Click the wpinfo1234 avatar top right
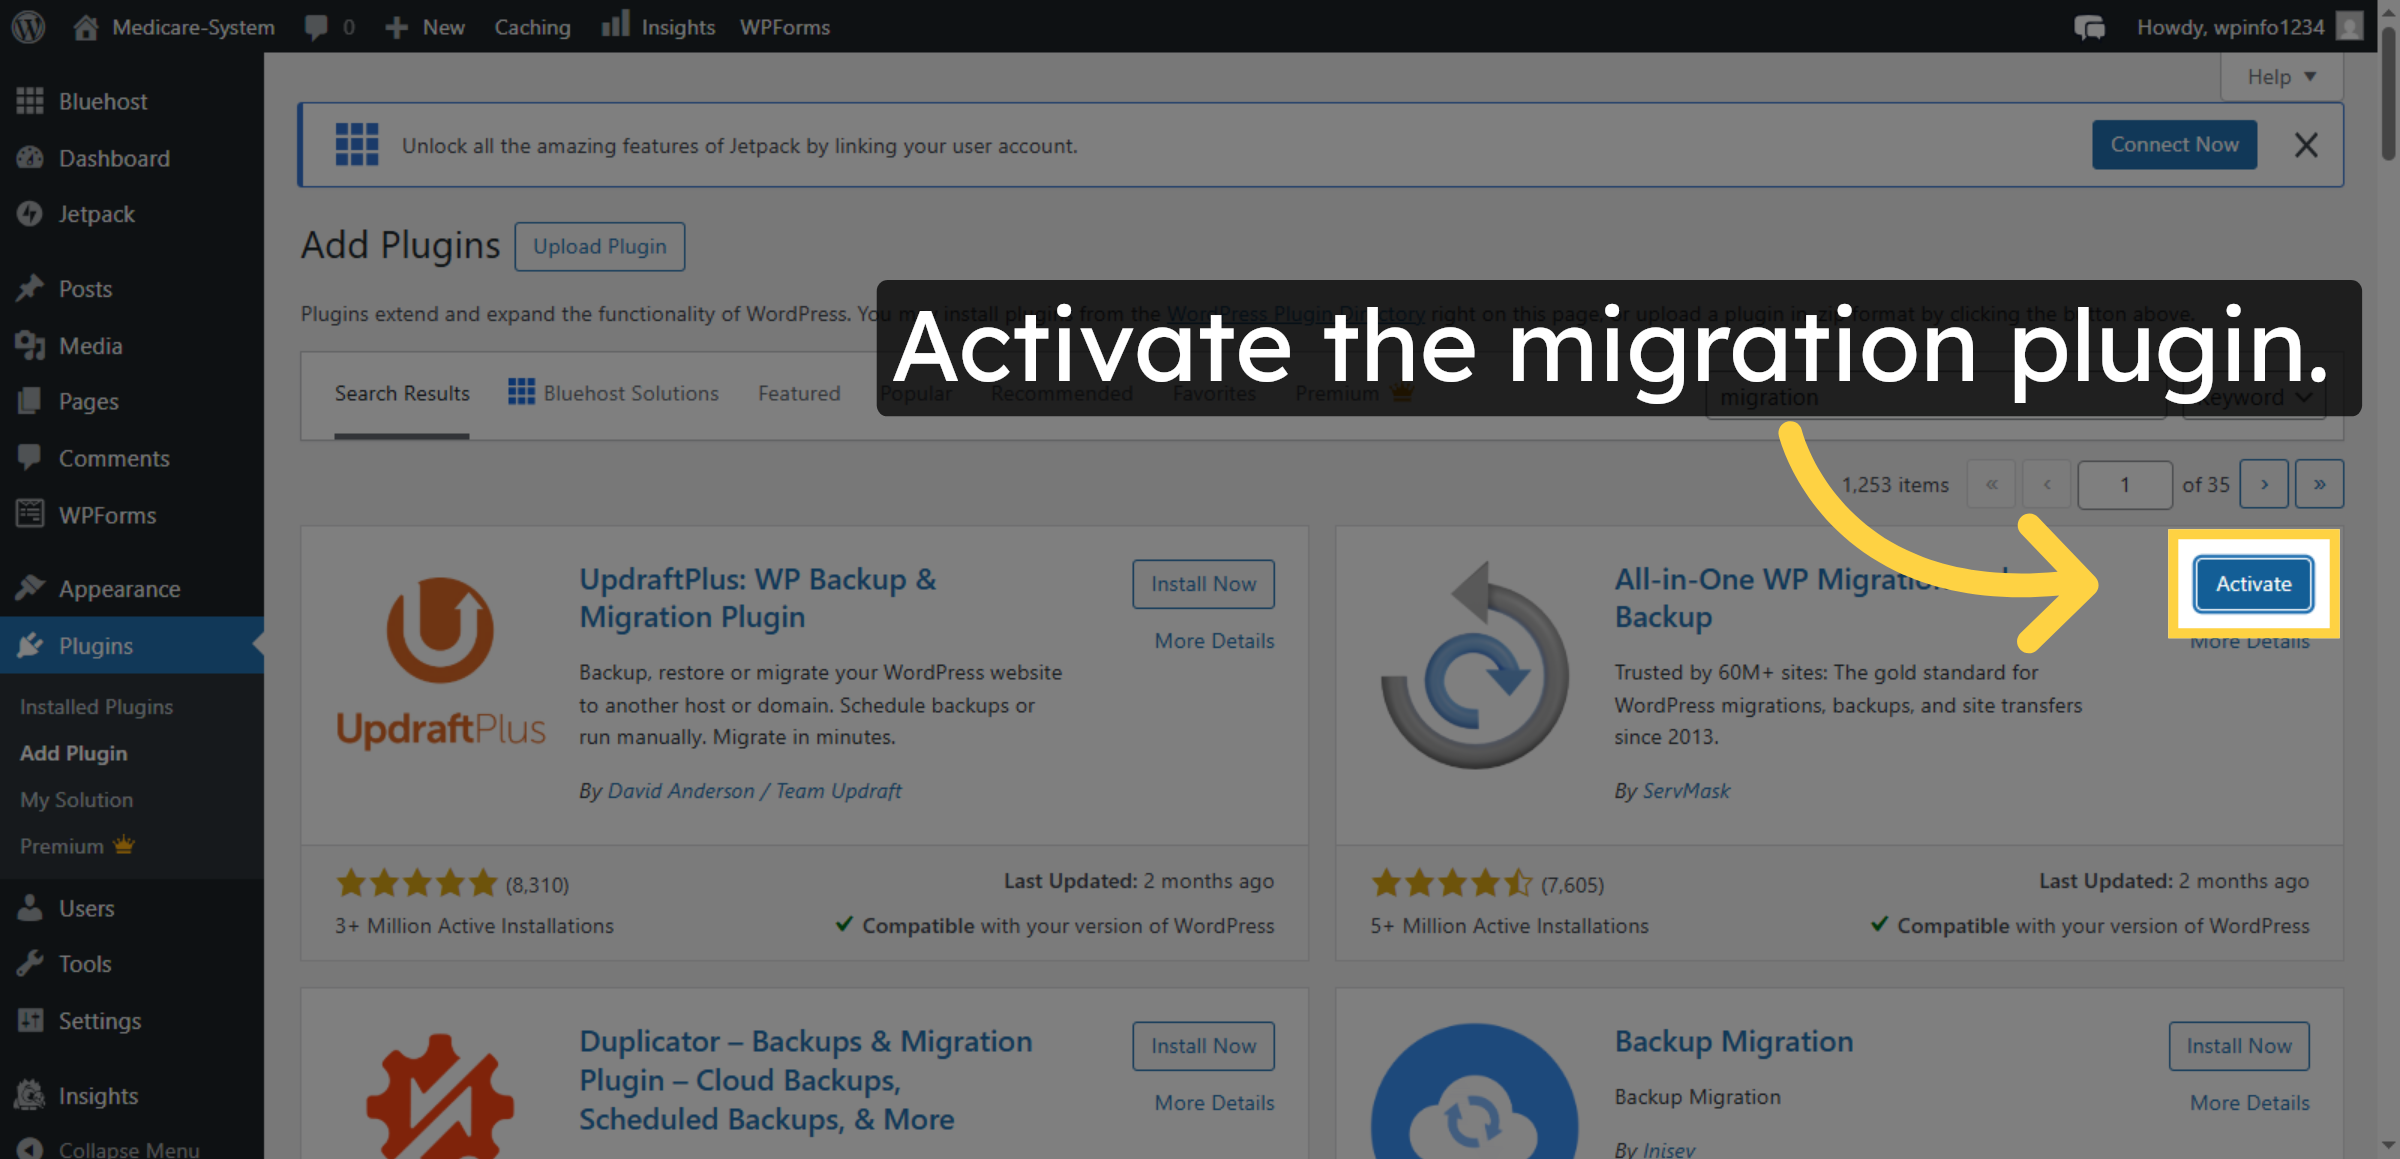The image size is (2400, 1159). point(2348,26)
